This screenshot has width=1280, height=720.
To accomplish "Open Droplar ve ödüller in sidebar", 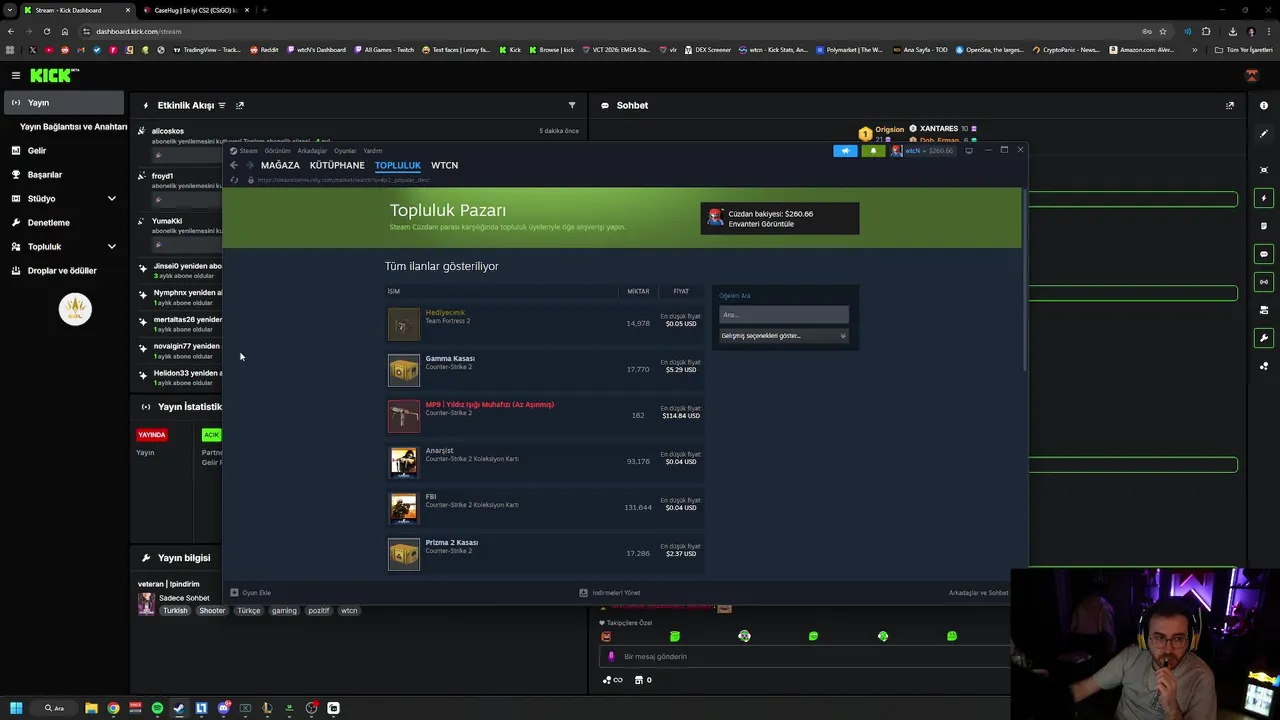I will coord(64,271).
